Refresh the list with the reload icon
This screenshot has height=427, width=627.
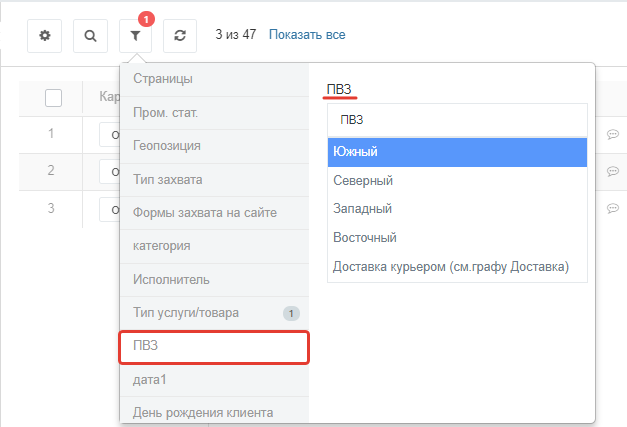point(180,36)
